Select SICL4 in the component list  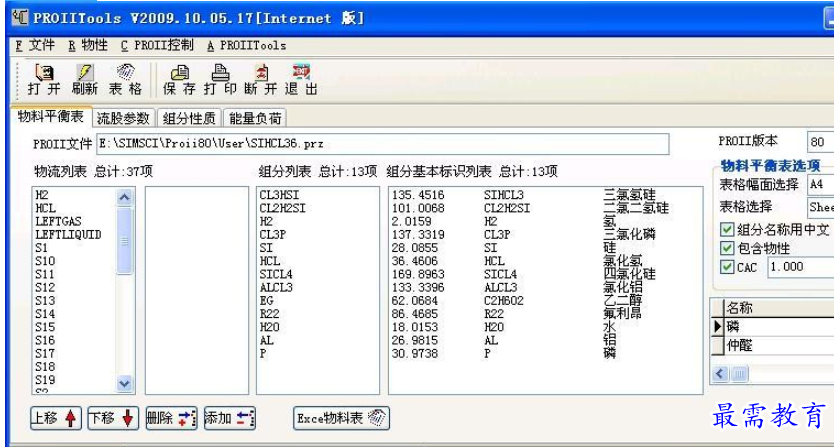[x=276, y=274]
